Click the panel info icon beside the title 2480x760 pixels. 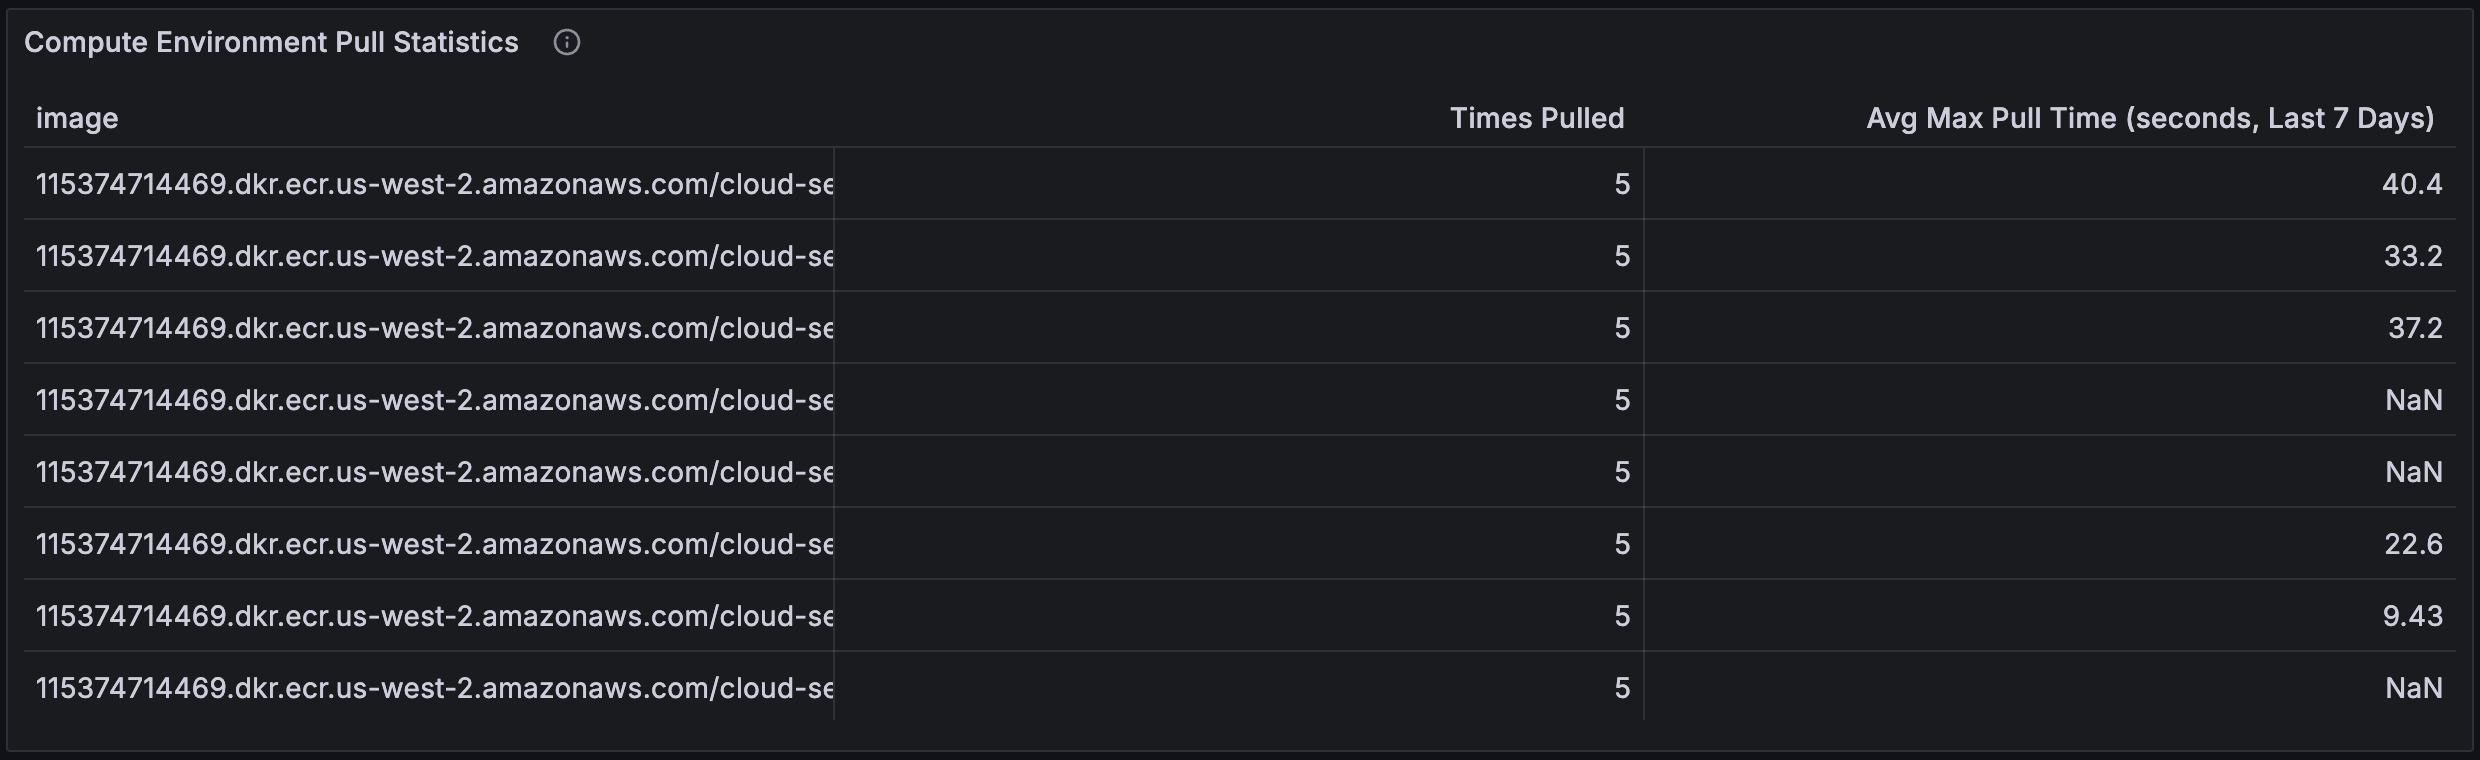pyautogui.click(x=567, y=42)
